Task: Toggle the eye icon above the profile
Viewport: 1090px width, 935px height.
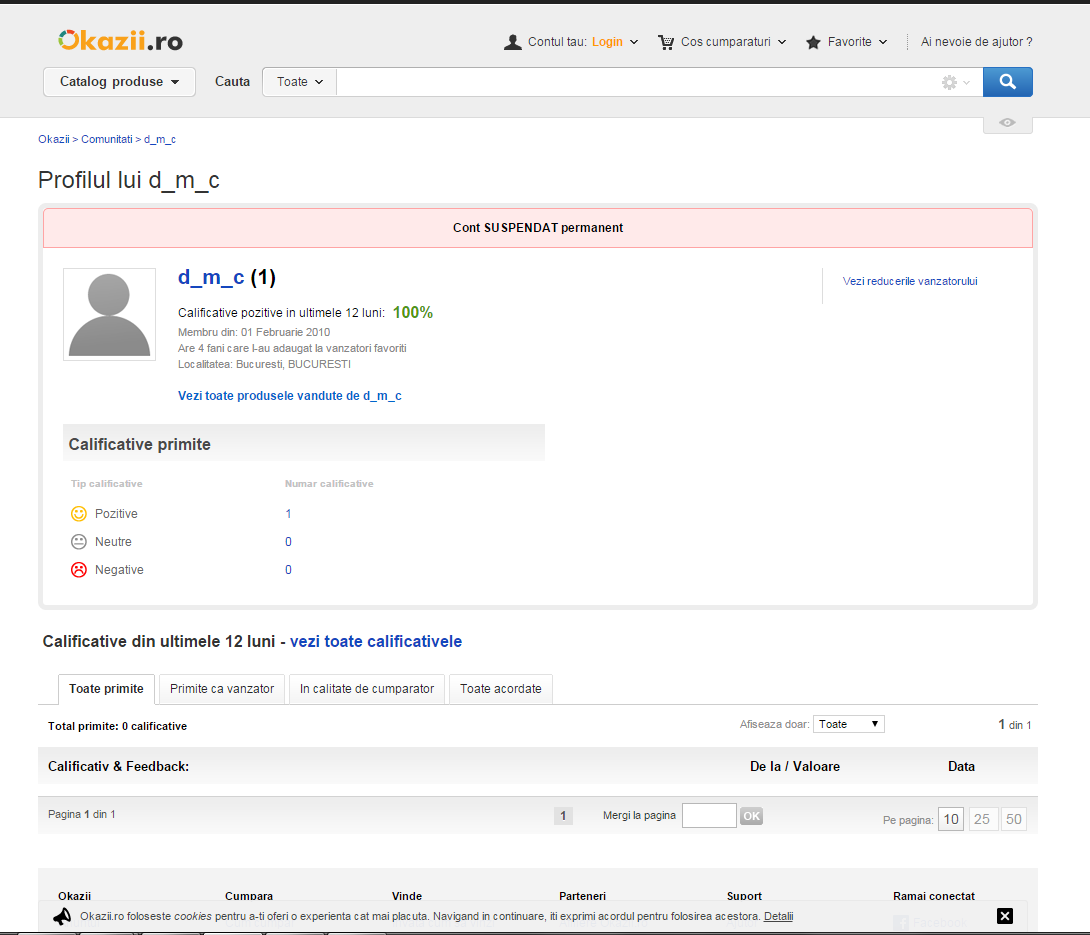Action: click(x=1007, y=122)
